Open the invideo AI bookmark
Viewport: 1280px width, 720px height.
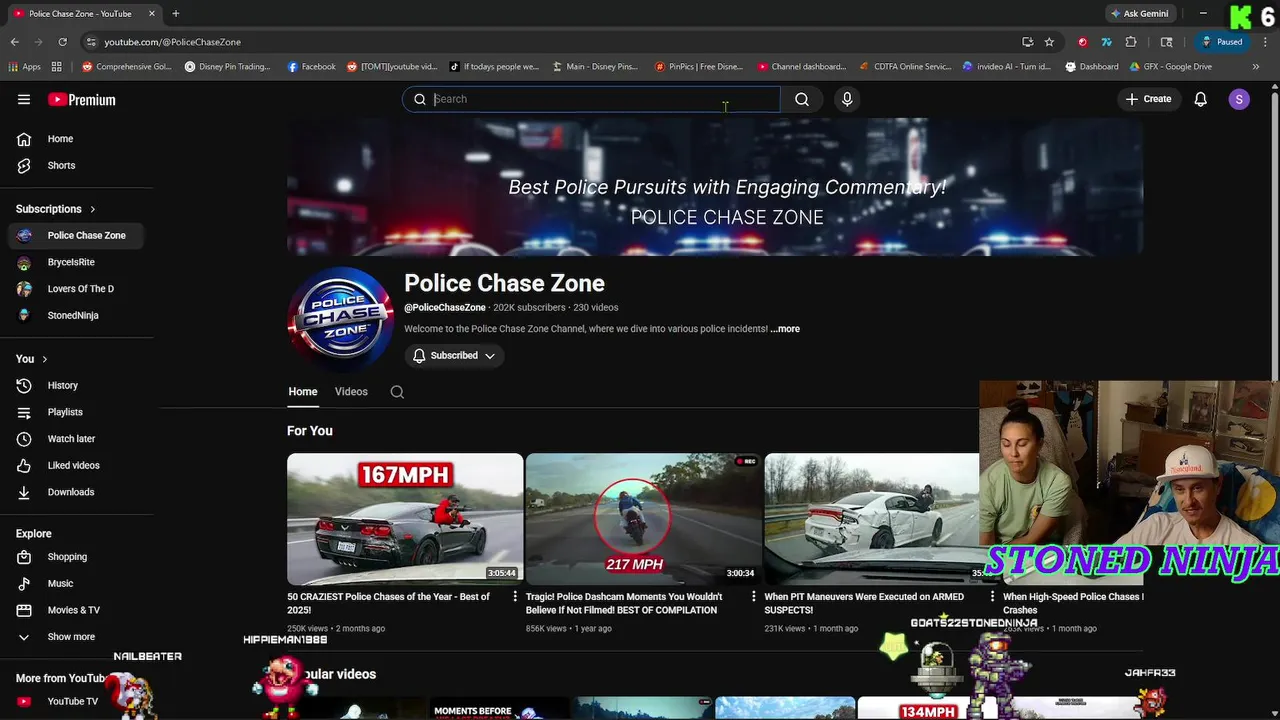tap(1006, 67)
